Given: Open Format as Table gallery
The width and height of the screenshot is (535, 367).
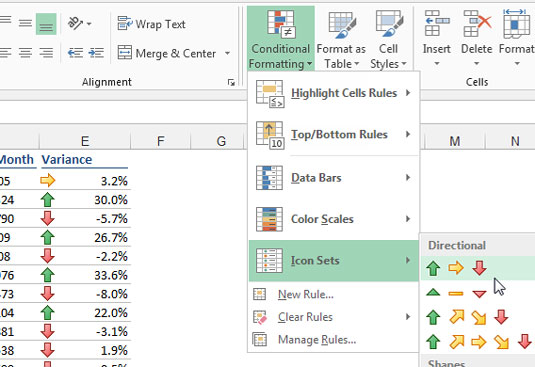Looking at the screenshot, I should point(341,39).
